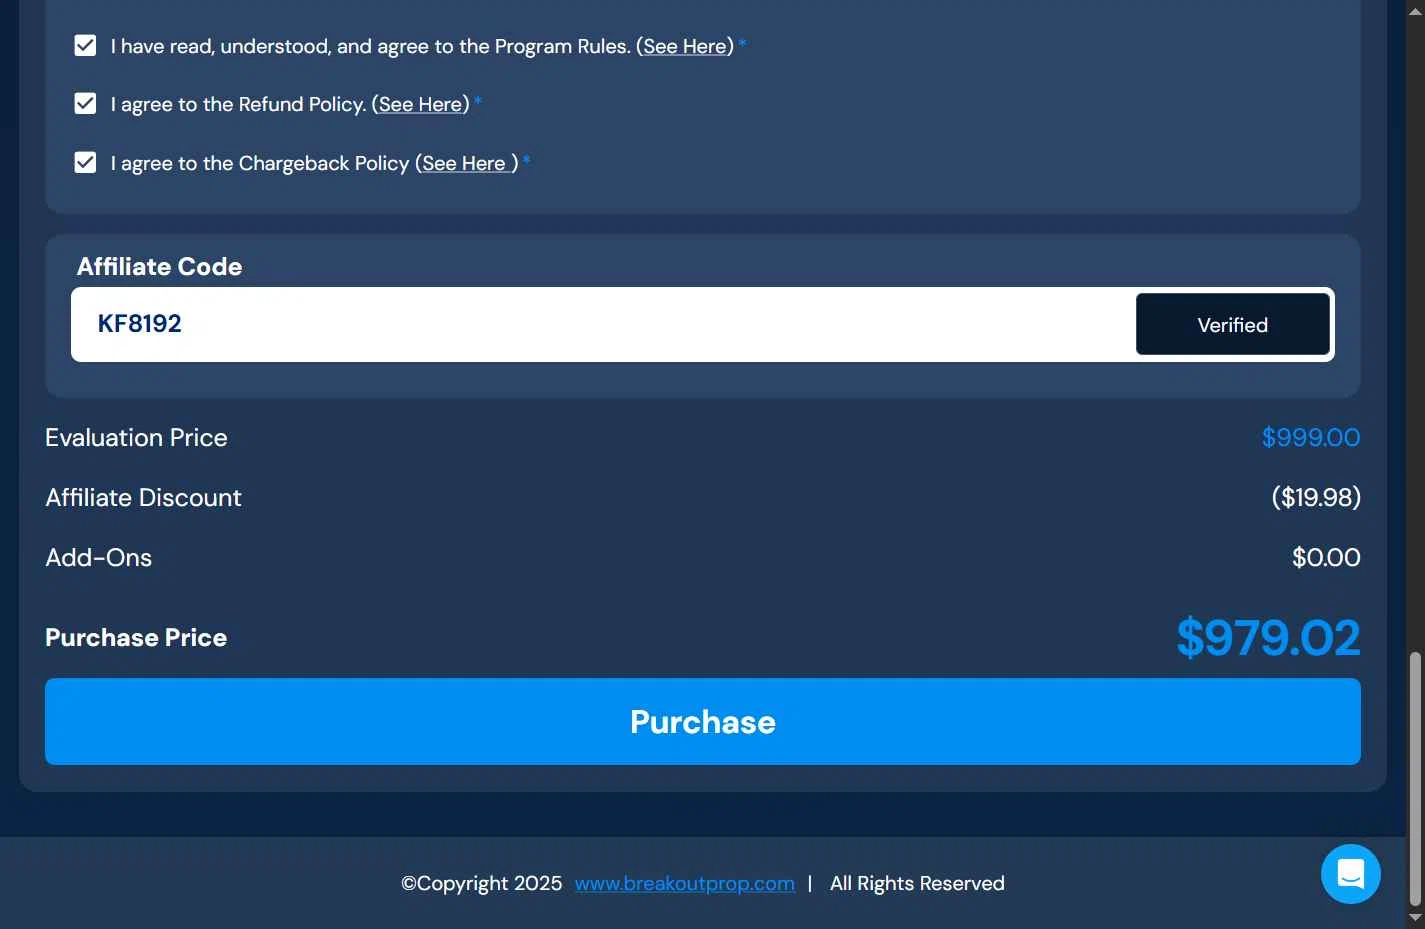This screenshot has height=929, width=1425.
Task: Click the vertical scrollbar thumb
Action: [x=1415, y=778]
